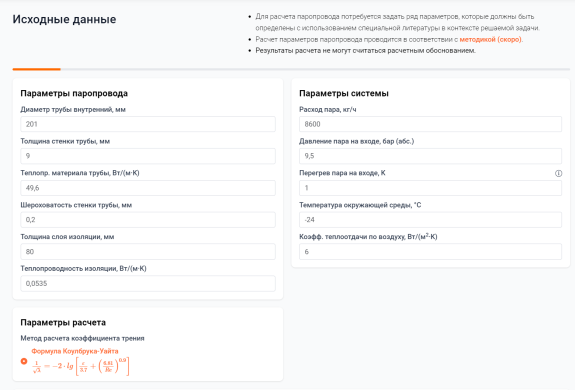Edit the Давление пара на входе value
The width and height of the screenshot is (575, 390).
click(x=430, y=156)
